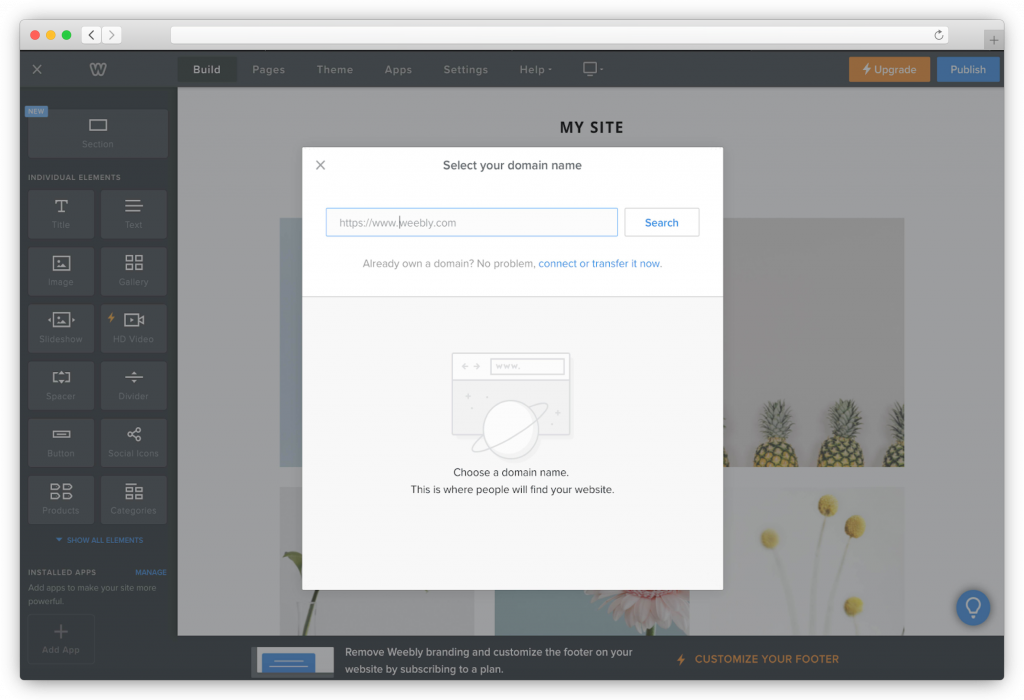The image size is (1024, 700).
Task: Select the Section element
Action: point(98,133)
